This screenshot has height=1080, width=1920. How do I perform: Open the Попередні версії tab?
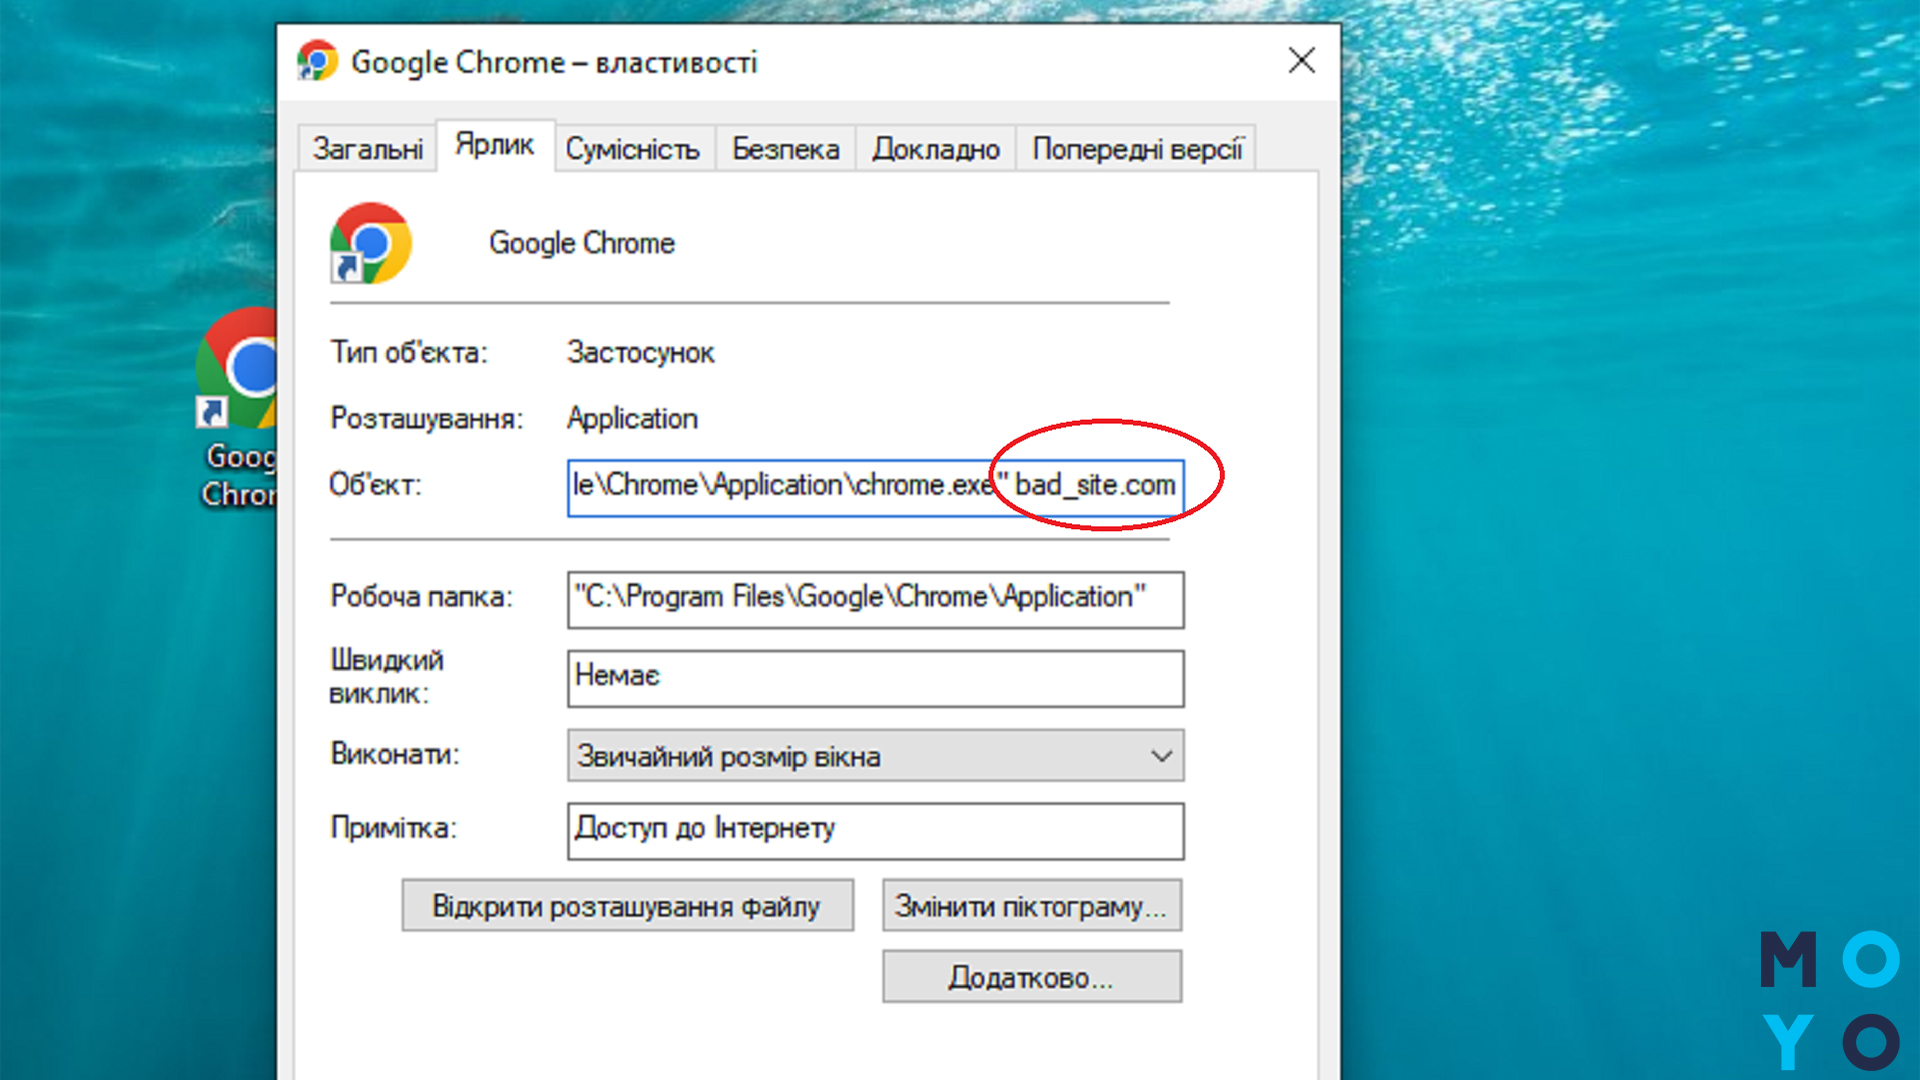click(x=1137, y=149)
